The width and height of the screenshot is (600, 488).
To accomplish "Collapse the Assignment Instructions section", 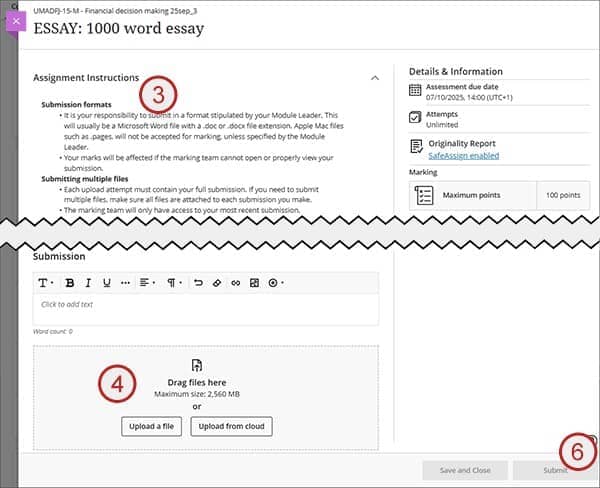I will [375, 78].
